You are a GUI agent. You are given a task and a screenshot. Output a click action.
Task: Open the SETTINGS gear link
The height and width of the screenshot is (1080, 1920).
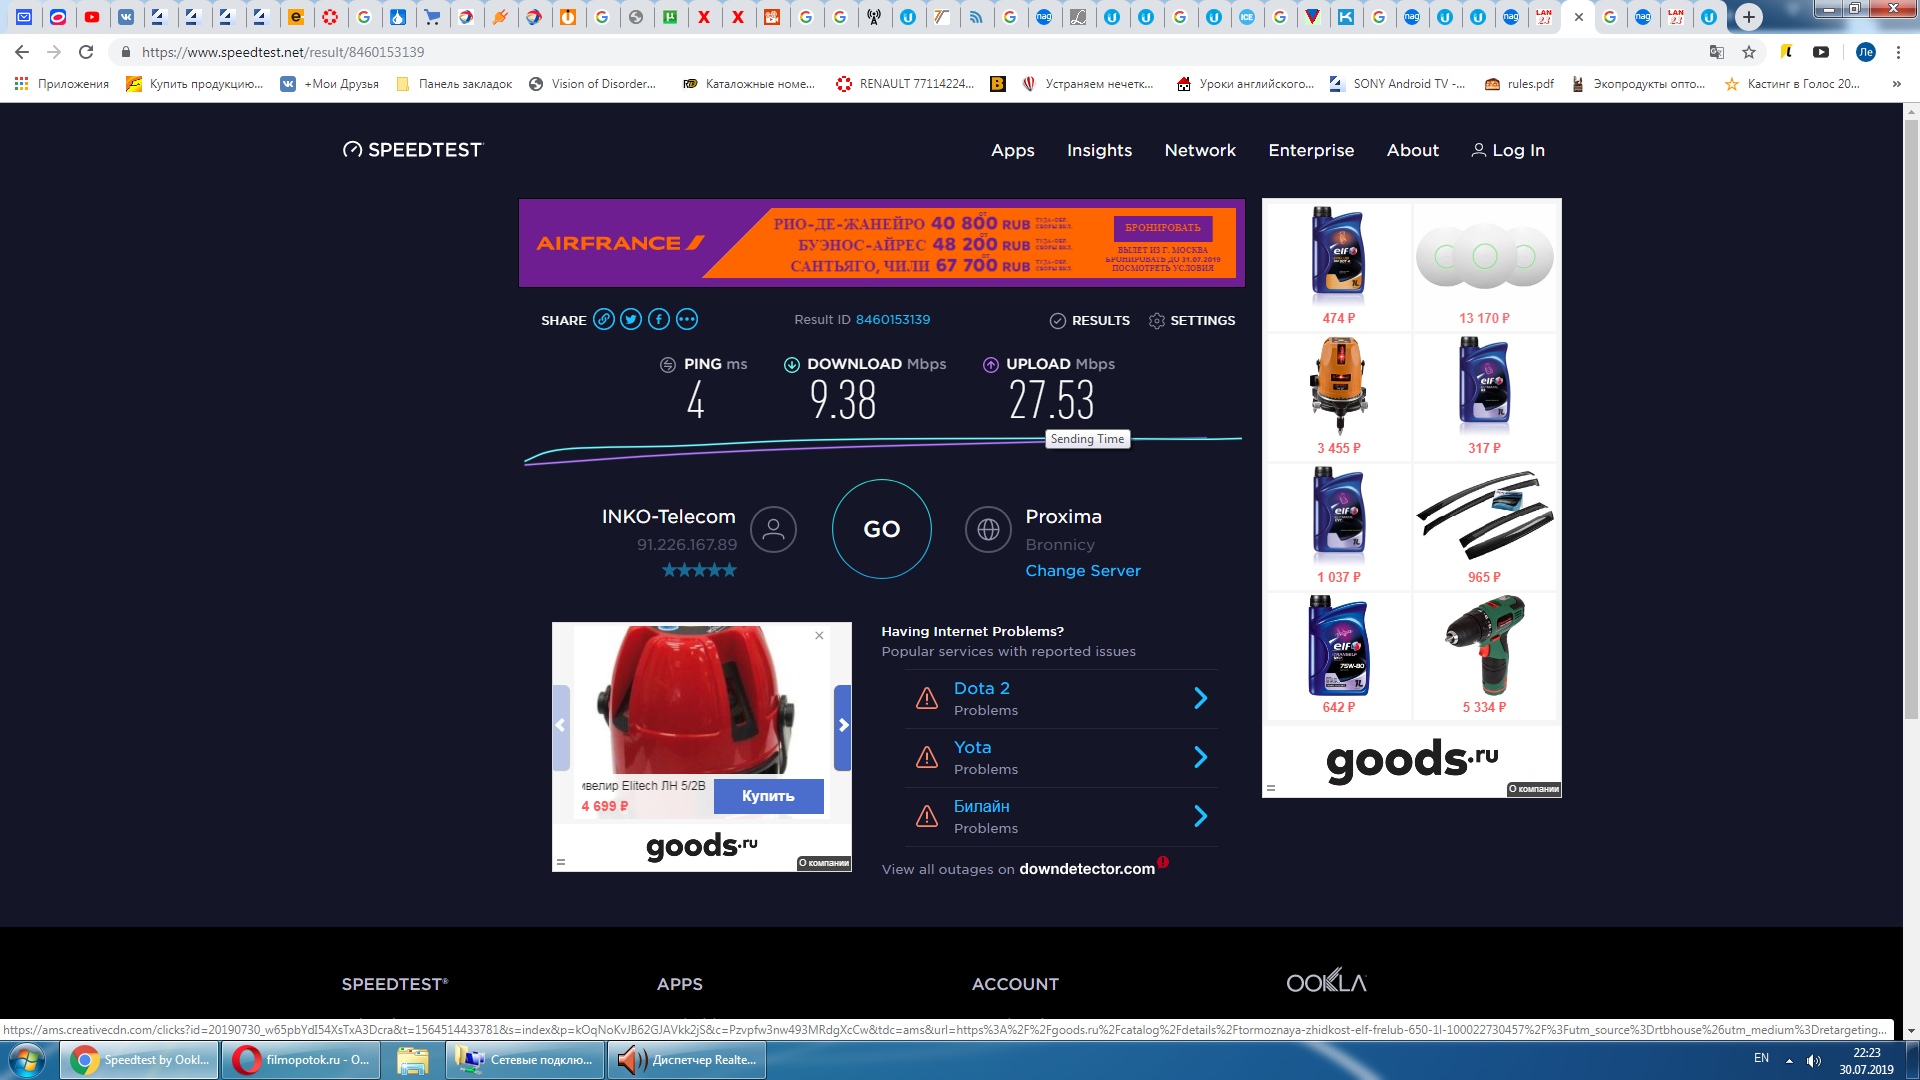(x=1192, y=320)
